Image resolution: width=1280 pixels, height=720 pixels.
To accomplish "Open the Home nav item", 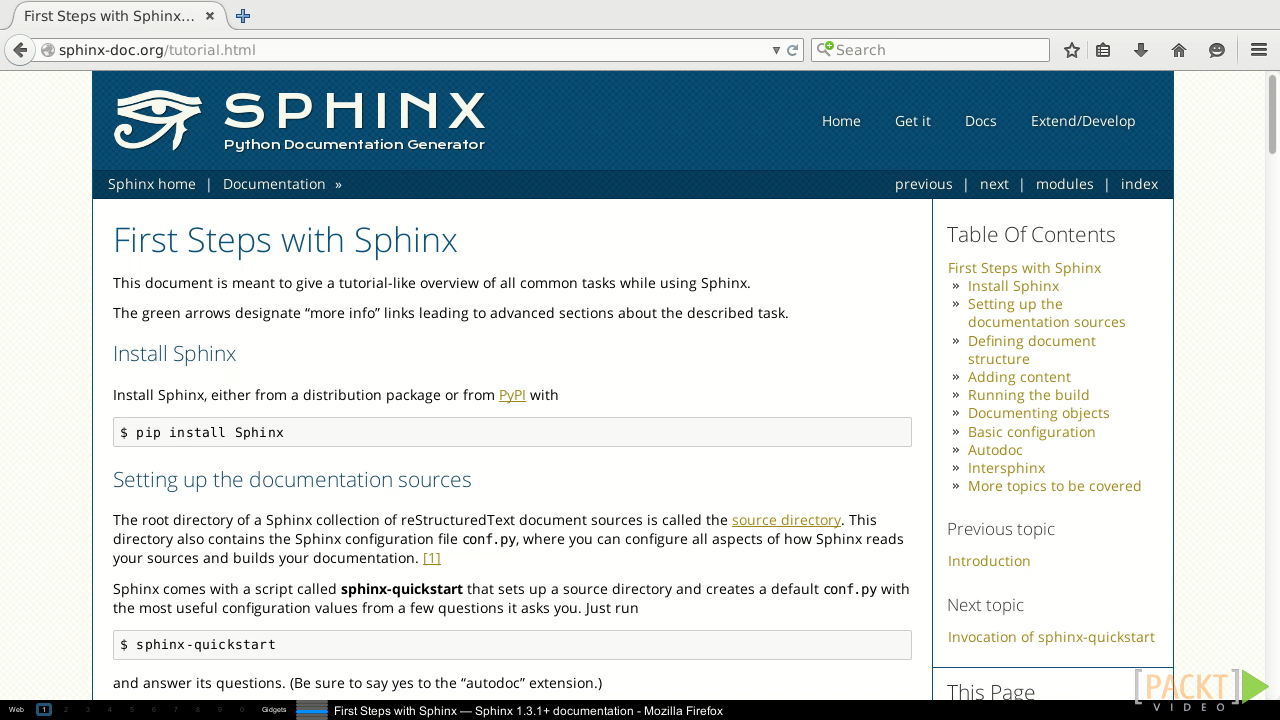I will pyautogui.click(x=841, y=121).
